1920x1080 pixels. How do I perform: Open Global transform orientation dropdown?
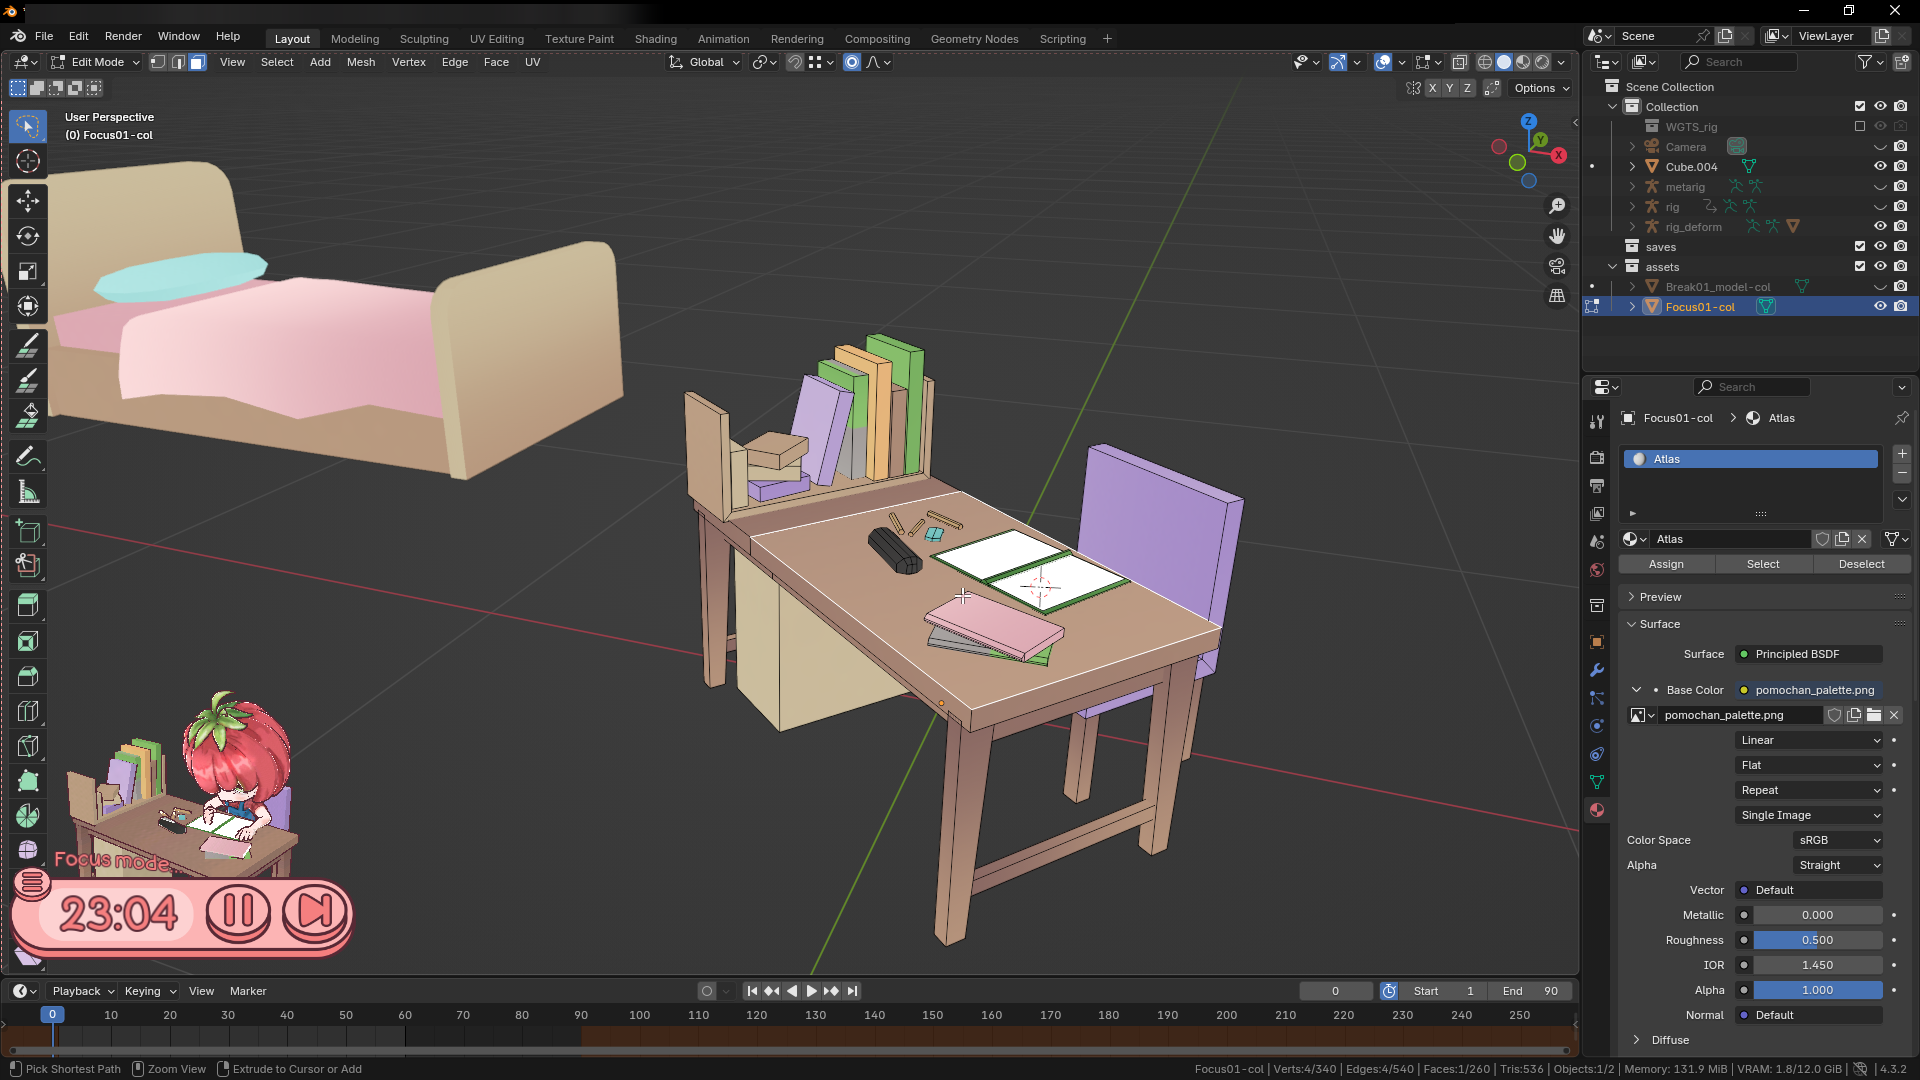point(706,62)
